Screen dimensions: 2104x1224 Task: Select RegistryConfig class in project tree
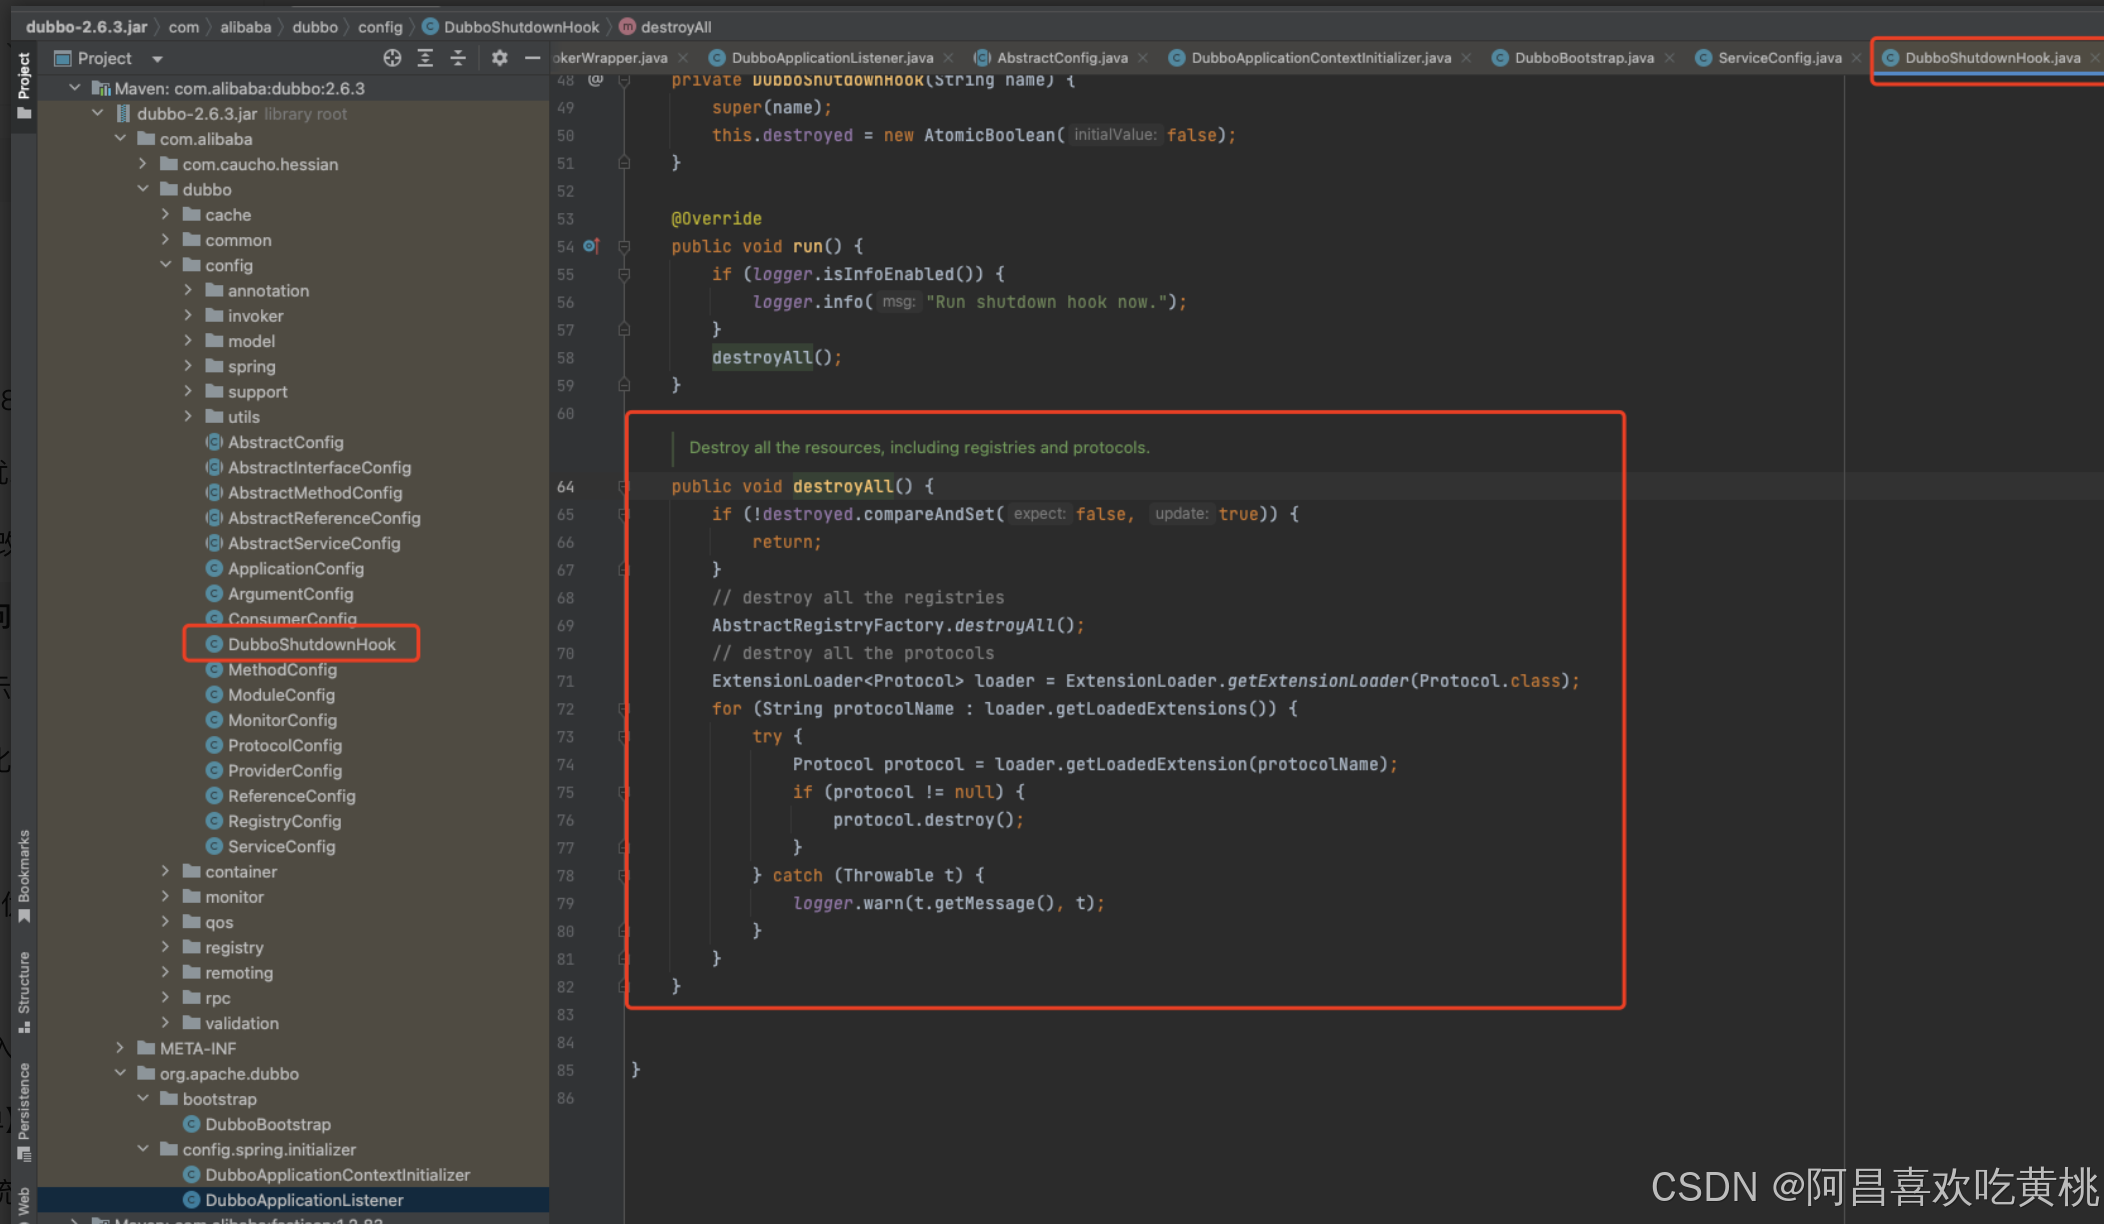click(x=284, y=821)
